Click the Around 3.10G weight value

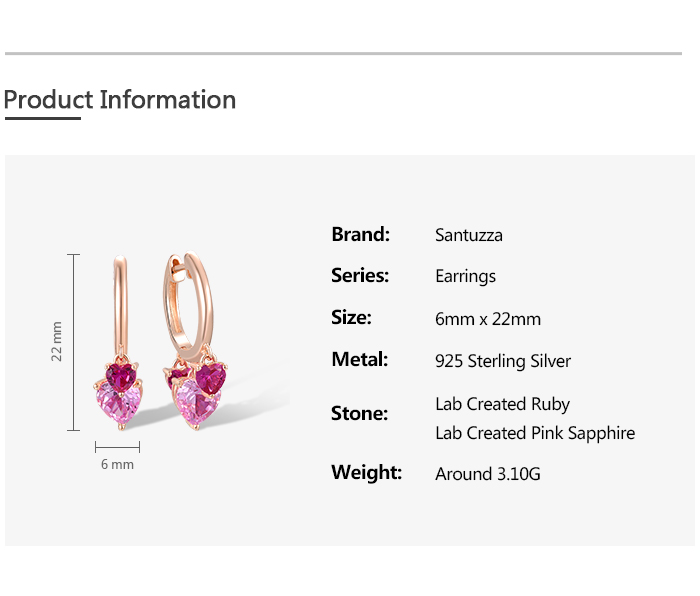(x=488, y=474)
